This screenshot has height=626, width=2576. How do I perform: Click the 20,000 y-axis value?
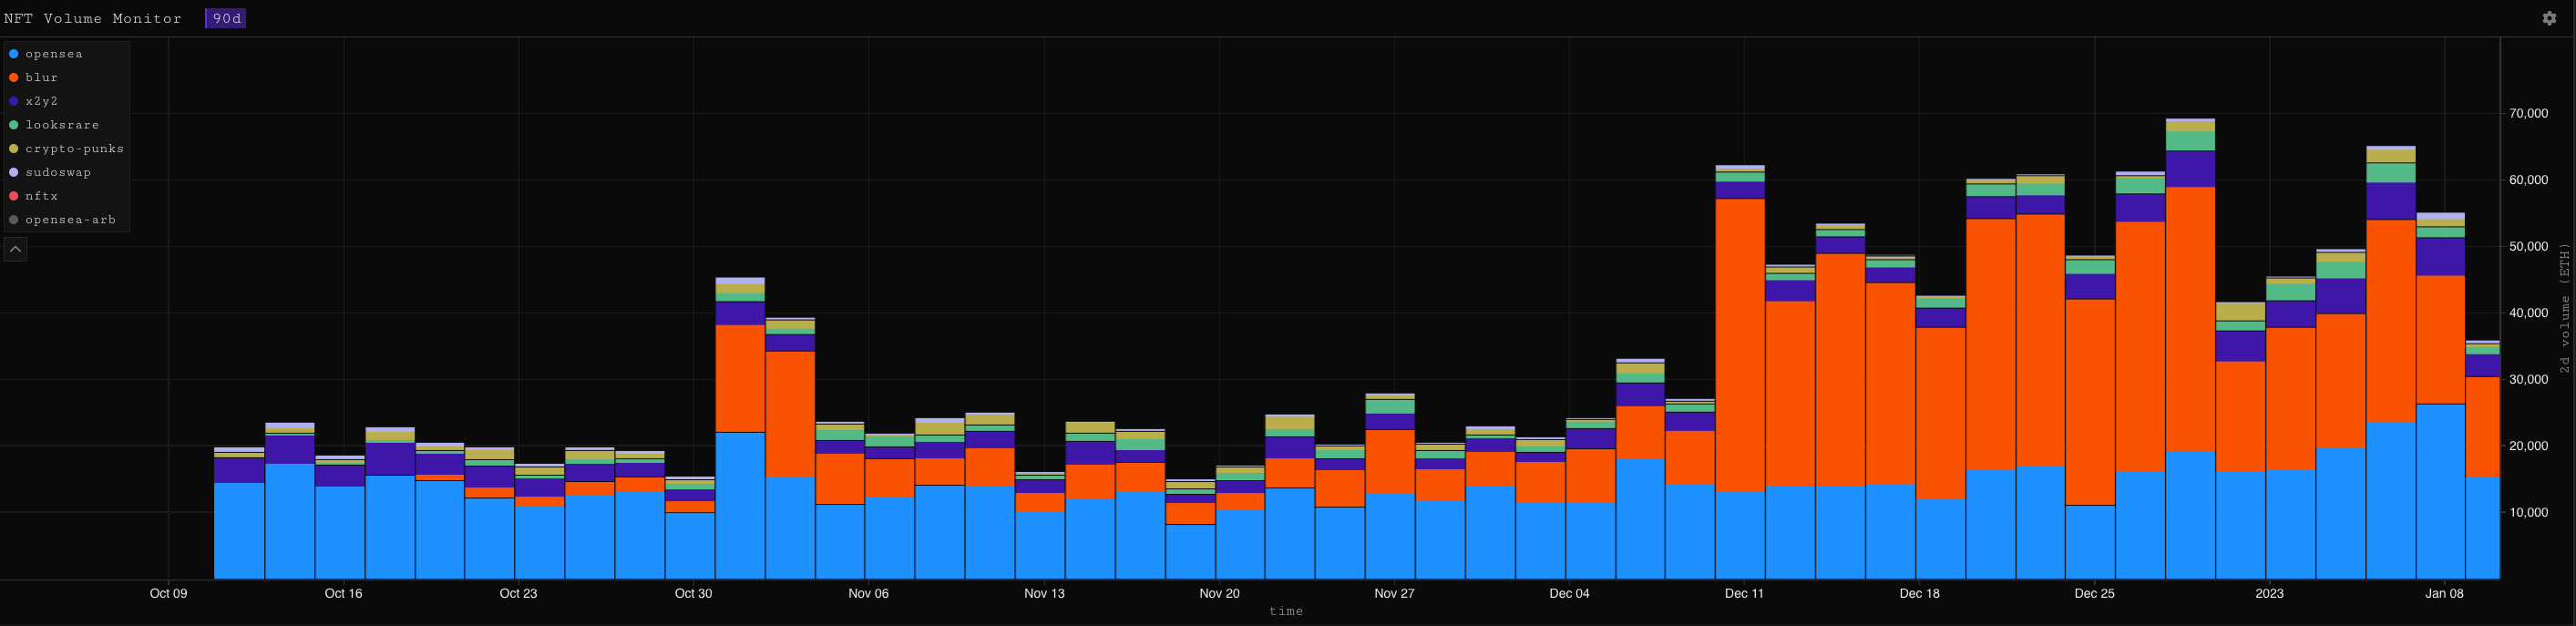[x=2528, y=446]
